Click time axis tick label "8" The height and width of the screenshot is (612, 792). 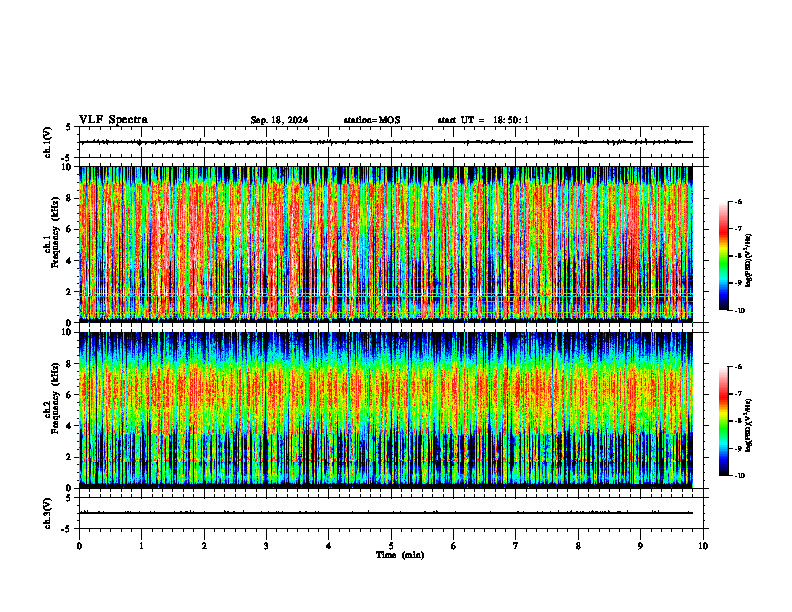click(578, 546)
